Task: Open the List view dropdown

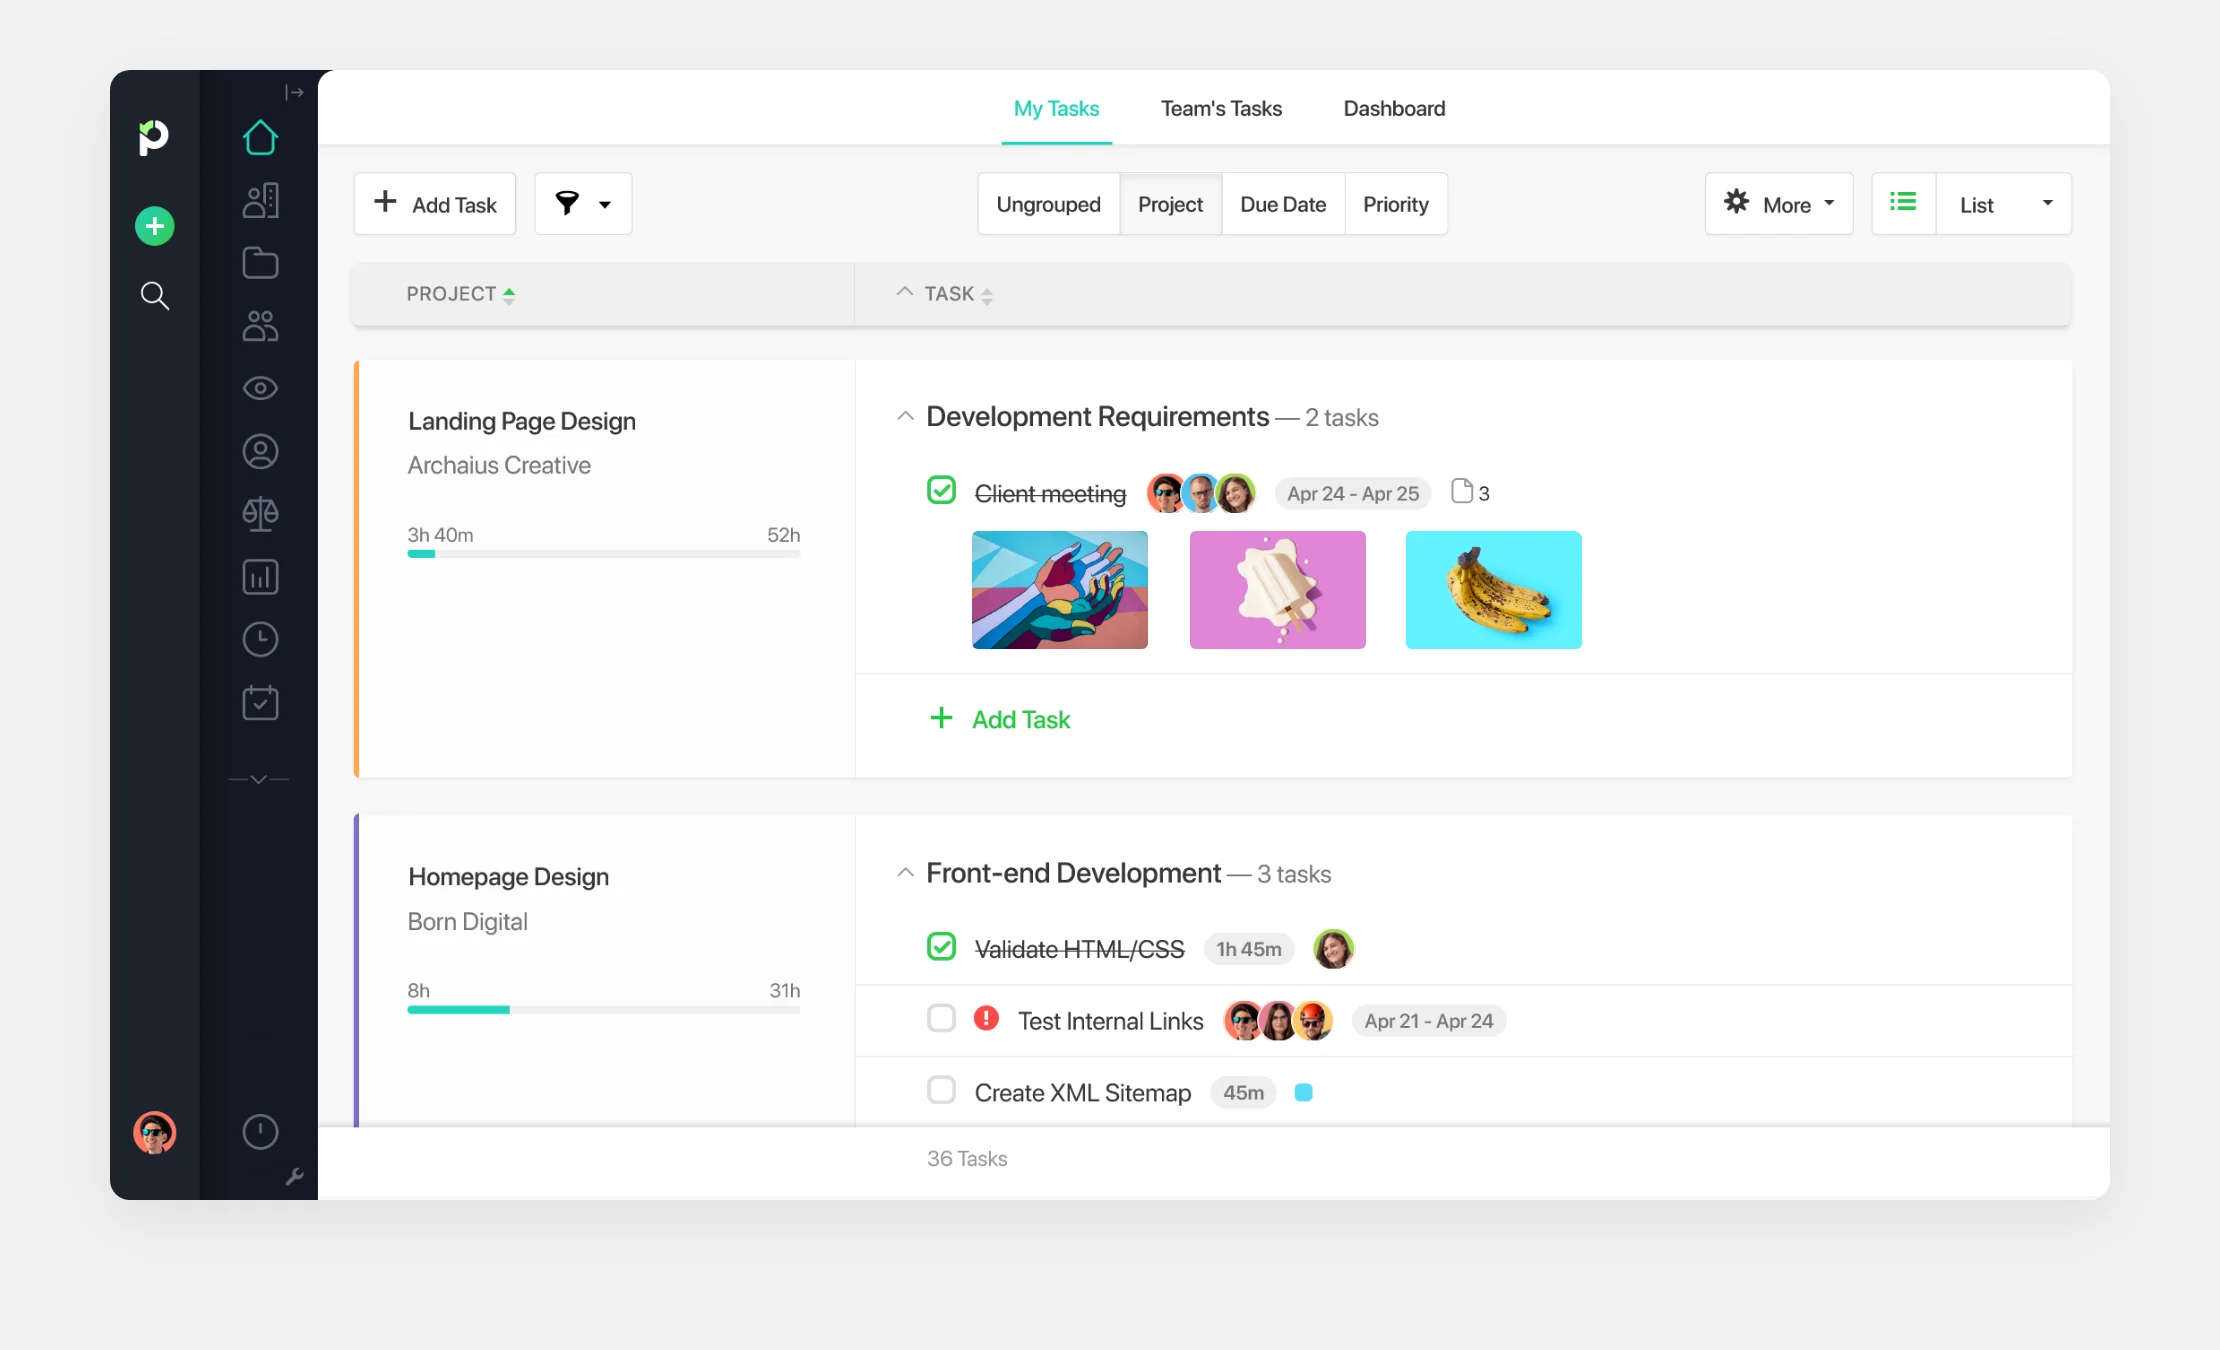Action: click(x=2004, y=204)
